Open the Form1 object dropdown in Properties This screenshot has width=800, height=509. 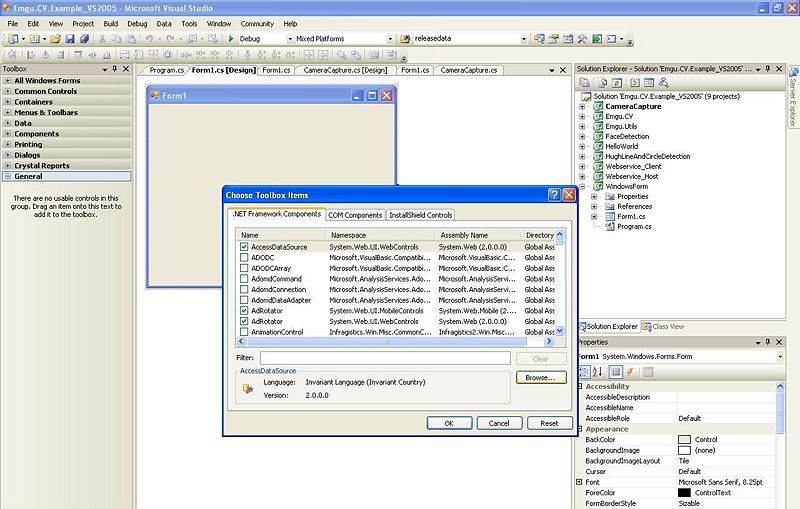coord(780,357)
